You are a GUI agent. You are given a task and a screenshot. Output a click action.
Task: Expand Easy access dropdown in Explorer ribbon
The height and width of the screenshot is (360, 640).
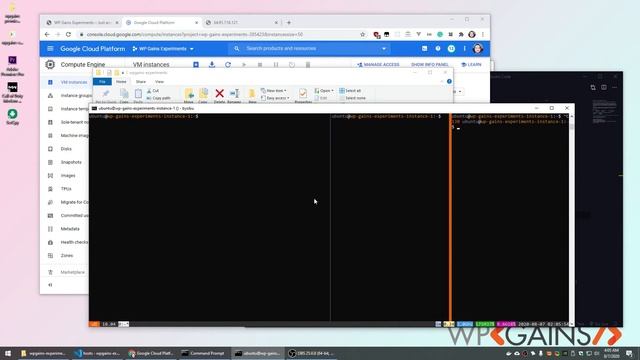(275, 98)
